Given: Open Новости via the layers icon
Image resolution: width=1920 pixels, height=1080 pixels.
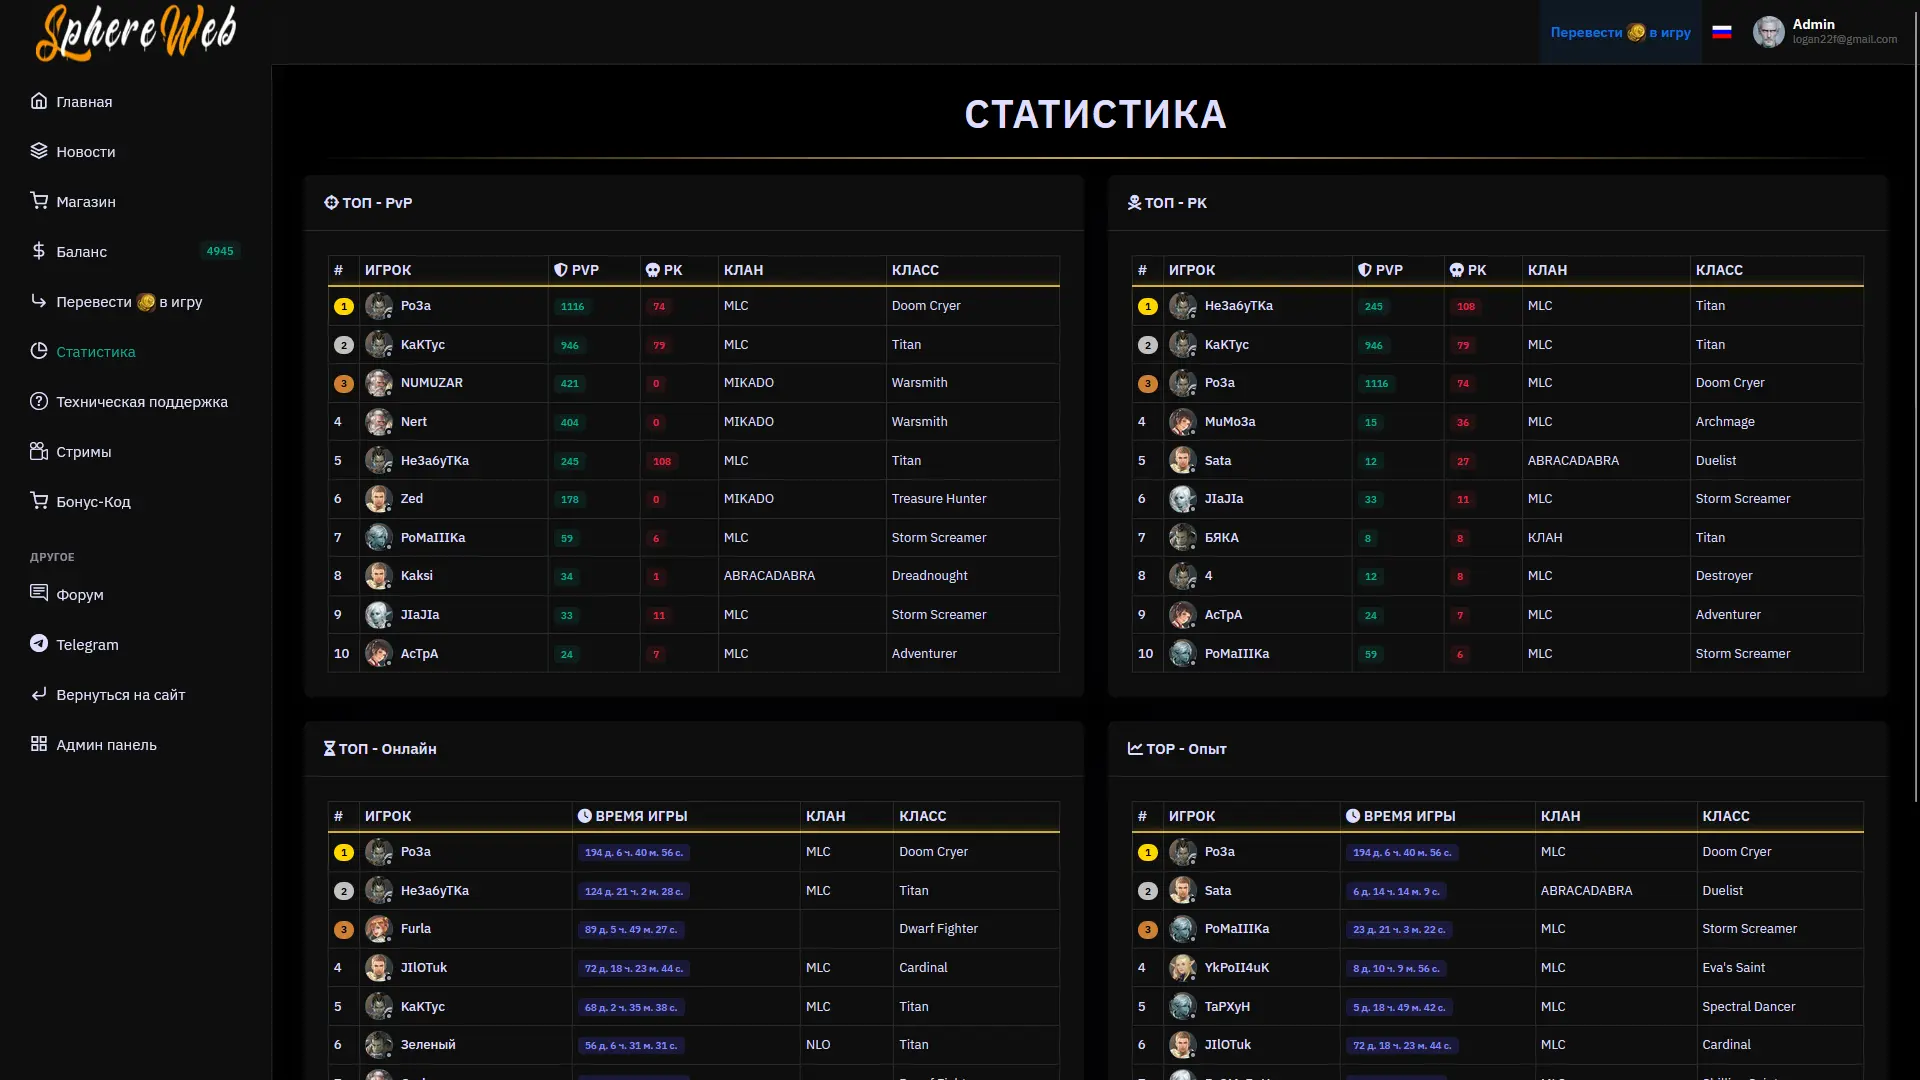Looking at the screenshot, I should [39, 151].
